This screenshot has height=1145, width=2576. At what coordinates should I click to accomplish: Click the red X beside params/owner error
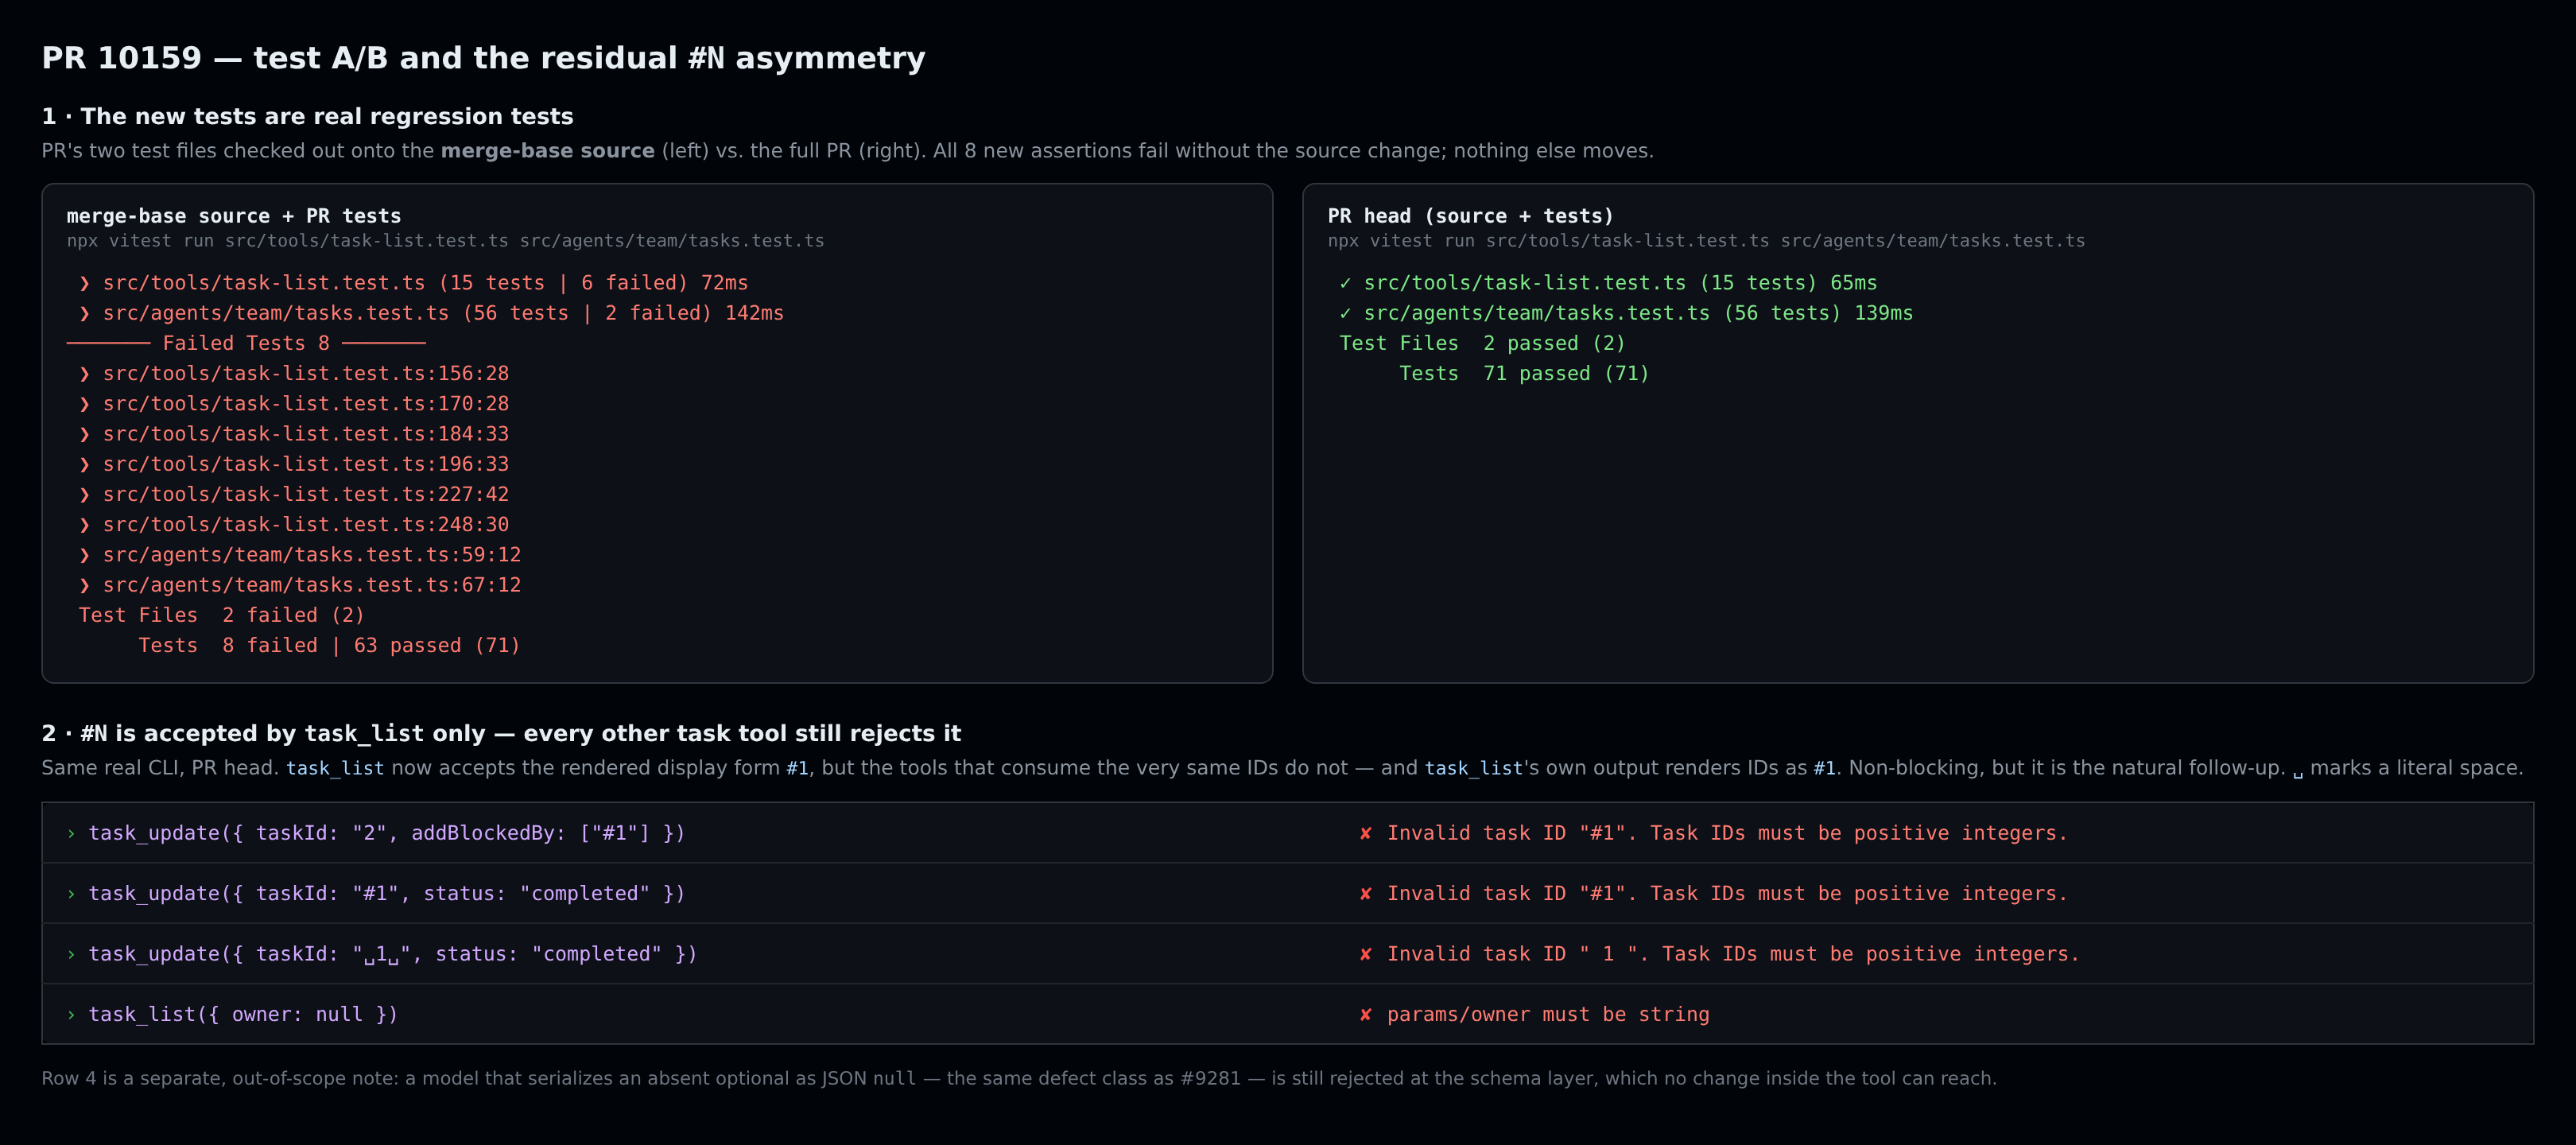click(x=1365, y=1015)
